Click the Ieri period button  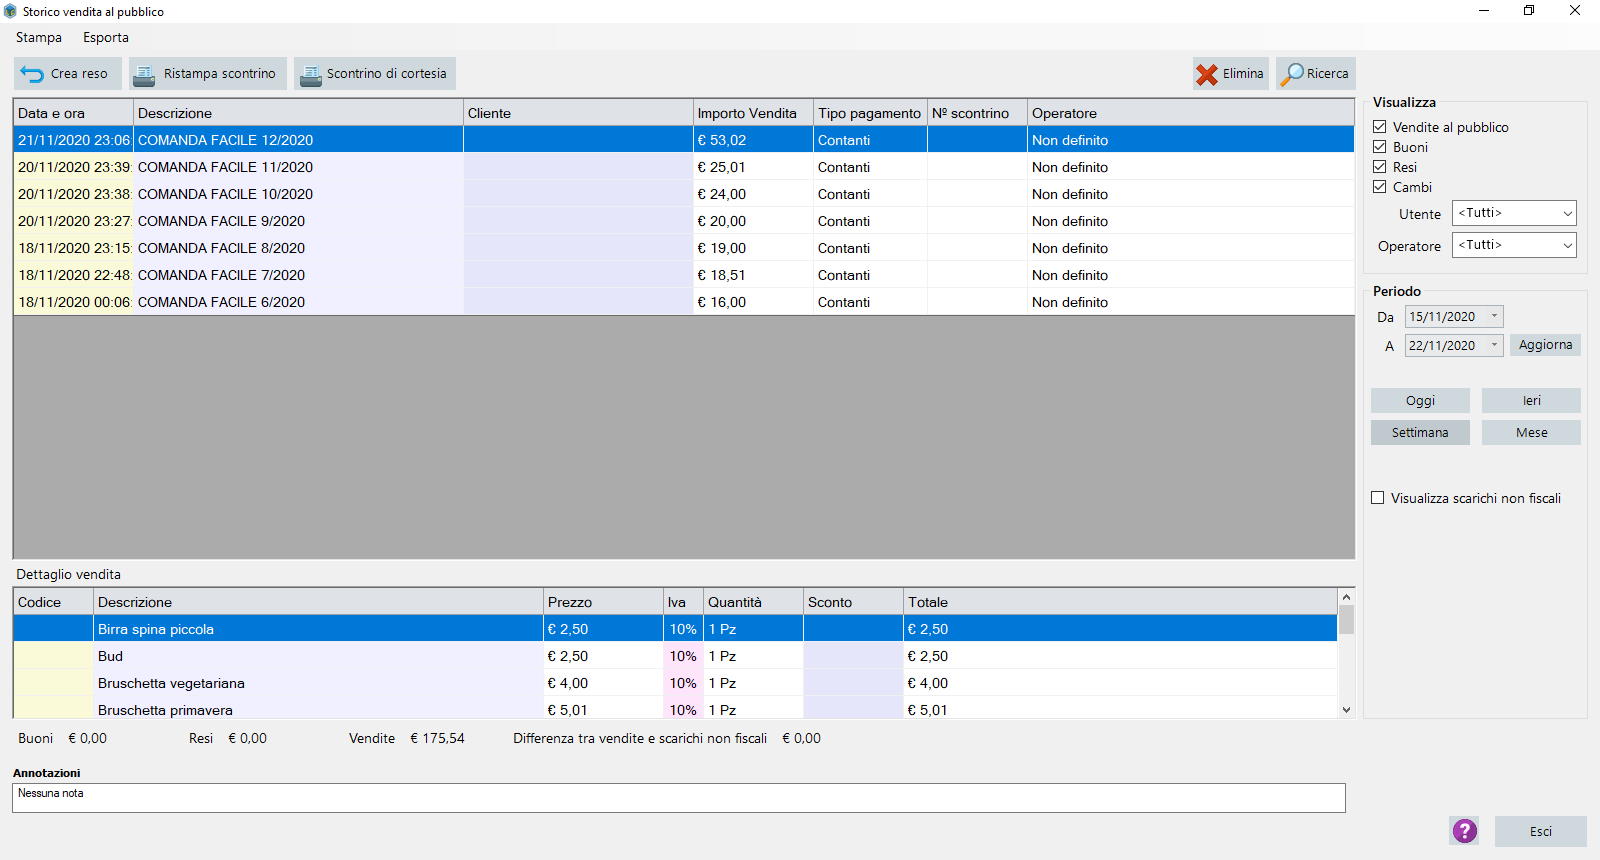[x=1531, y=401]
